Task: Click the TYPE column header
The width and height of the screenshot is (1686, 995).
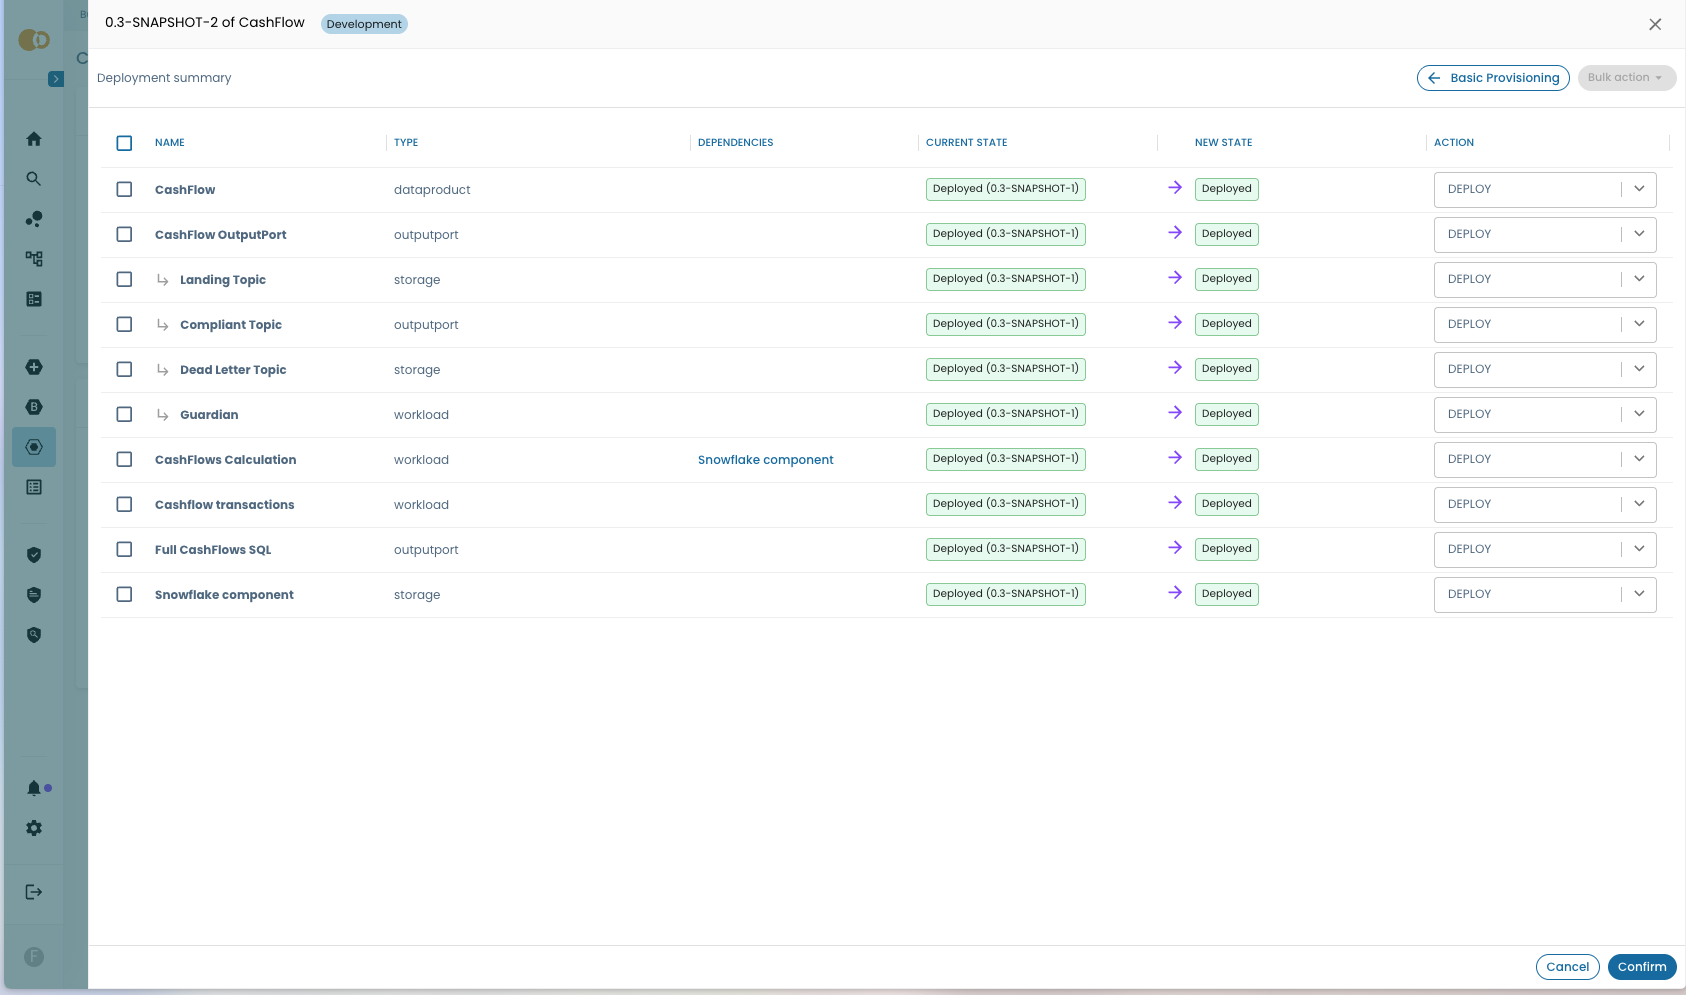Action: 406,143
